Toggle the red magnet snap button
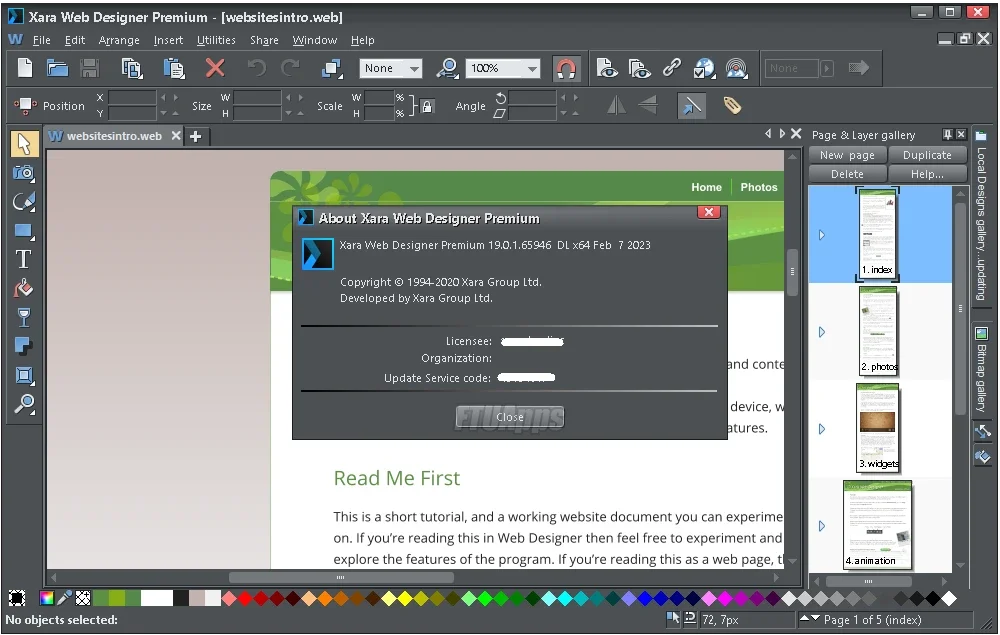This screenshot has width=1000, height=635. tap(566, 68)
